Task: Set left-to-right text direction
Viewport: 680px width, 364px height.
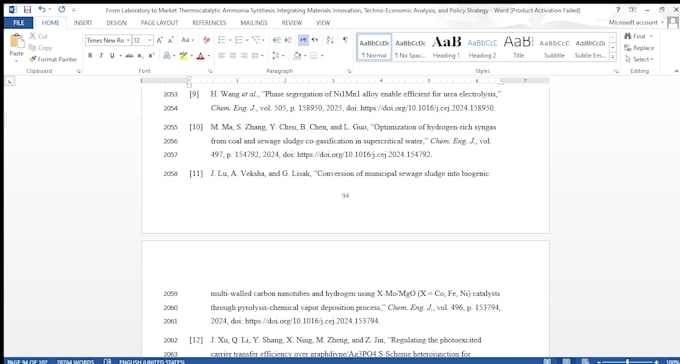Action: pos(303,40)
